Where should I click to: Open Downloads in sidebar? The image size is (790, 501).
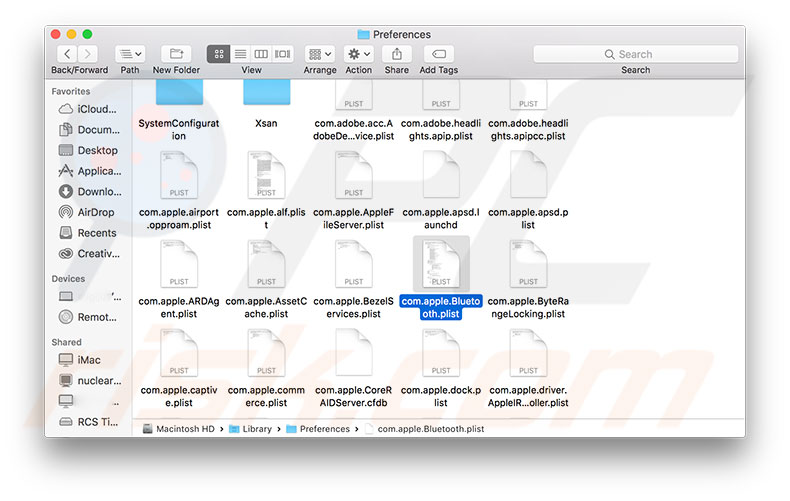point(88,192)
